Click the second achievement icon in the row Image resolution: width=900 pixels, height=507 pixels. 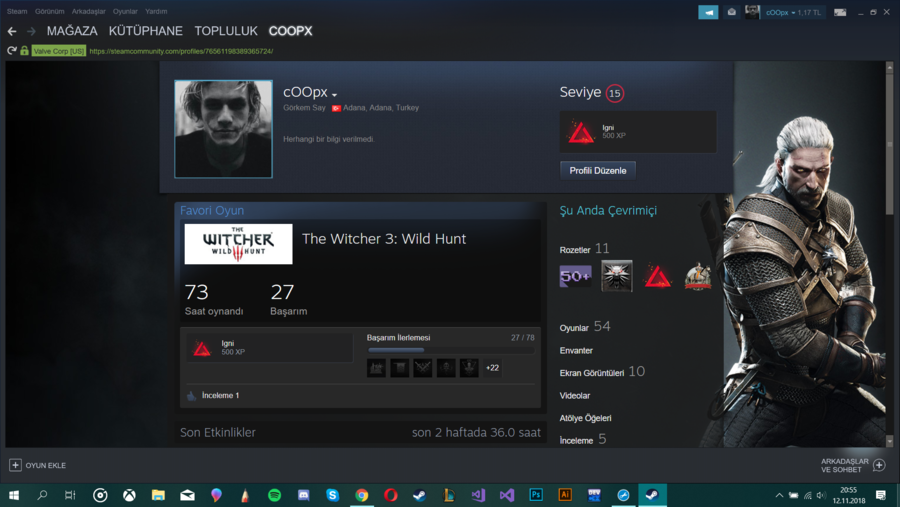tap(399, 368)
